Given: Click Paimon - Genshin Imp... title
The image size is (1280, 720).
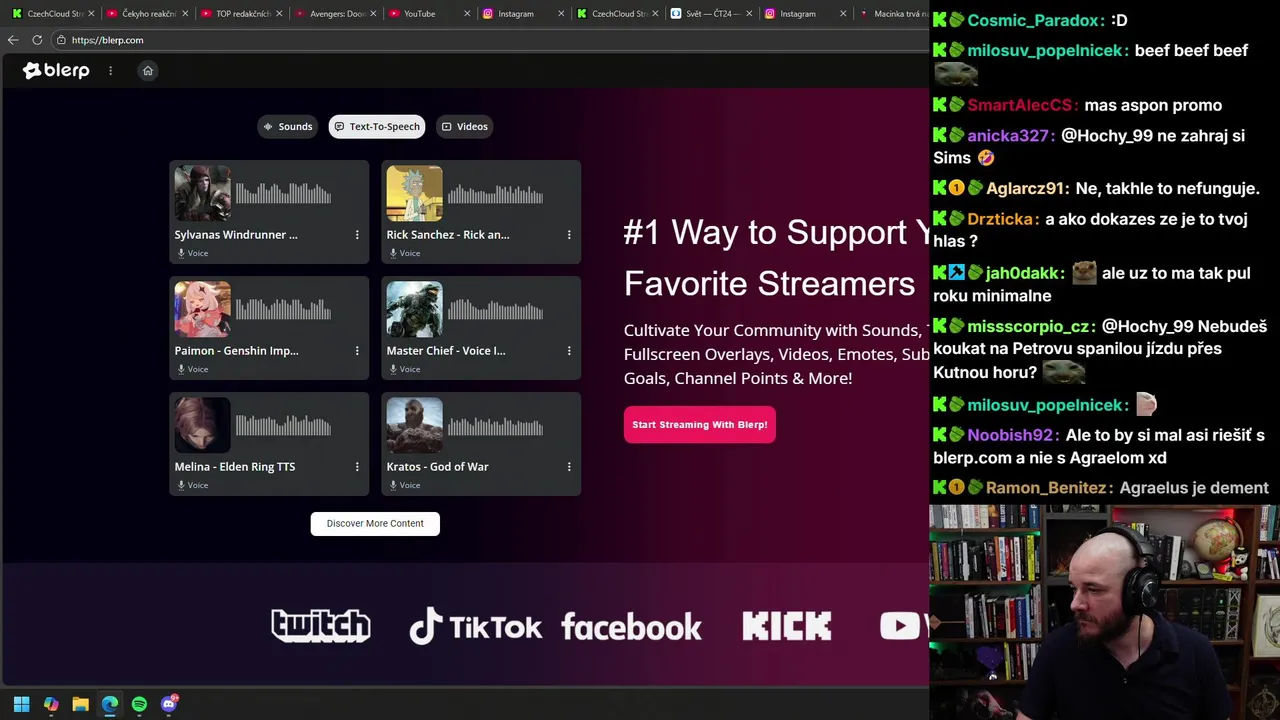Looking at the screenshot, I should click(236, 351).
